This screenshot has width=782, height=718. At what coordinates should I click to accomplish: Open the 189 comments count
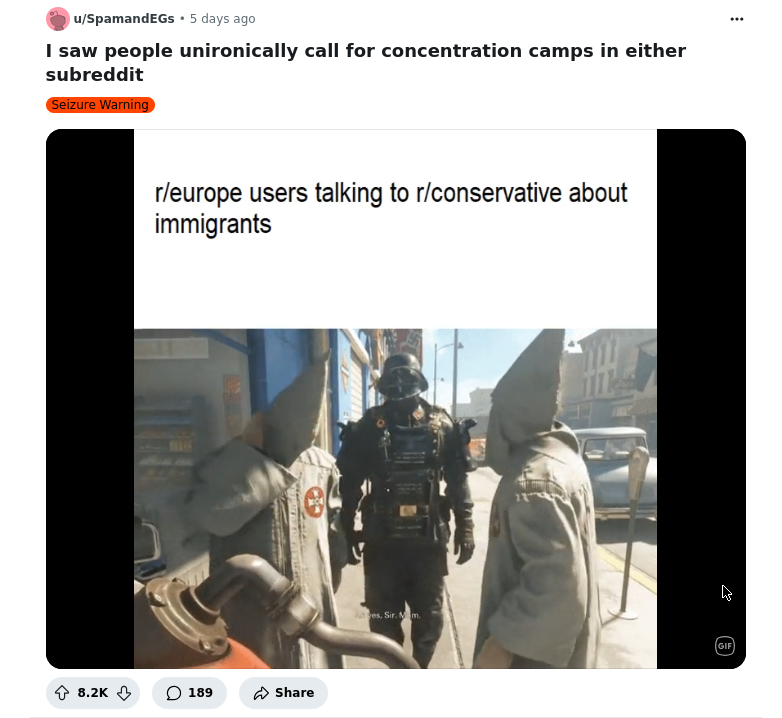200,693
